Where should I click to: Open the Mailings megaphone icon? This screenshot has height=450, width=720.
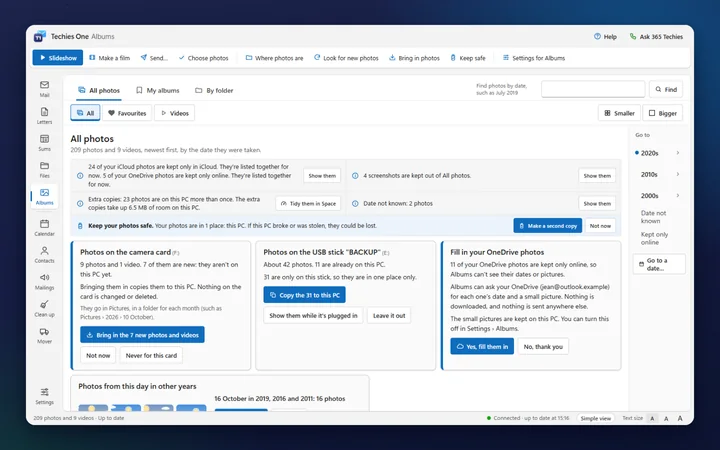coord(45,281)
